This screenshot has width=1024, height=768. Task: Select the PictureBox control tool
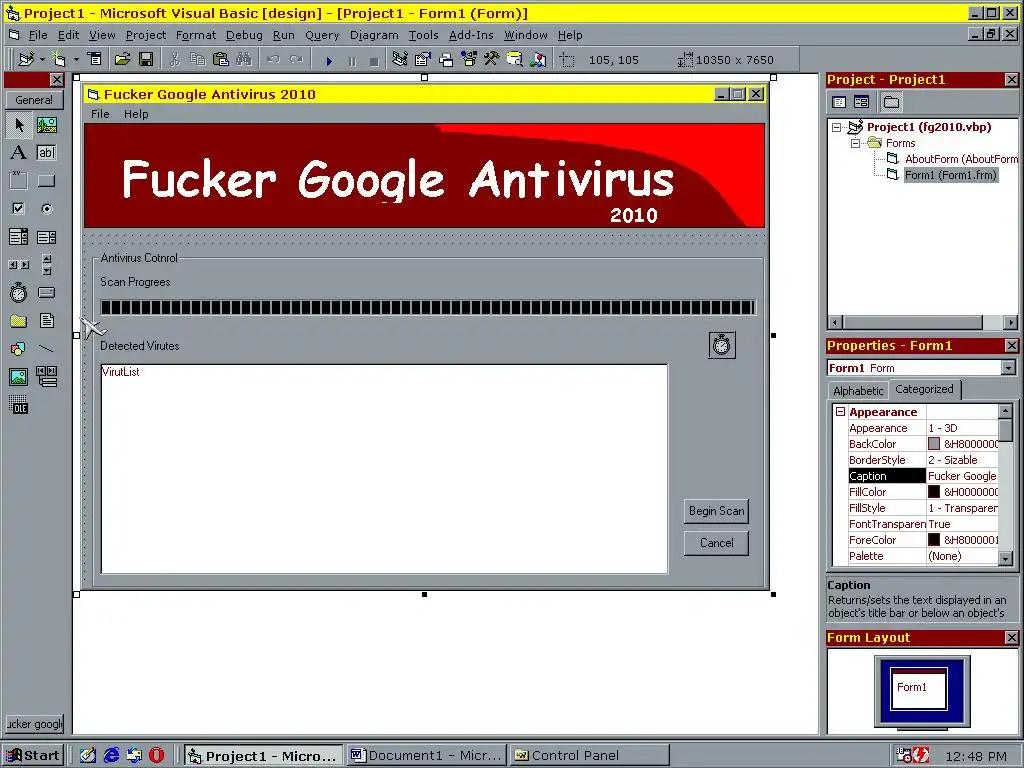click(46, 125)
